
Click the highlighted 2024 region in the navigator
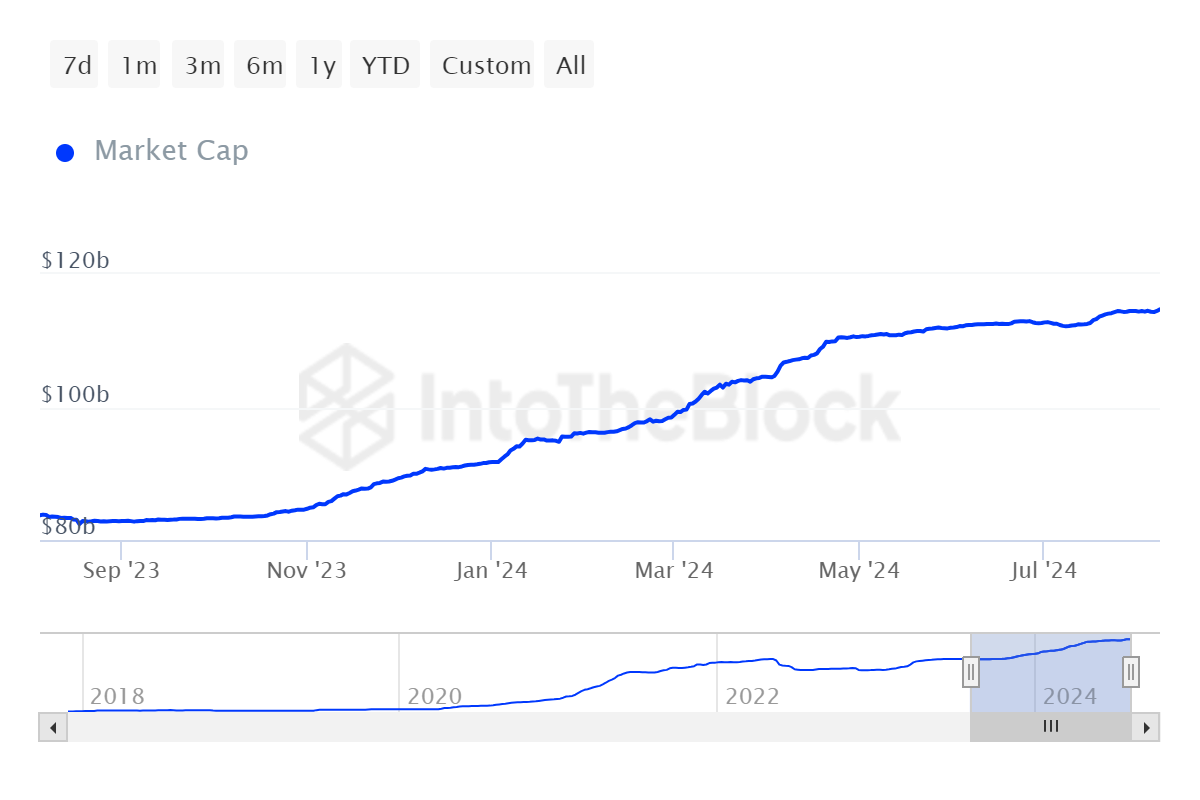(1050, 690)
